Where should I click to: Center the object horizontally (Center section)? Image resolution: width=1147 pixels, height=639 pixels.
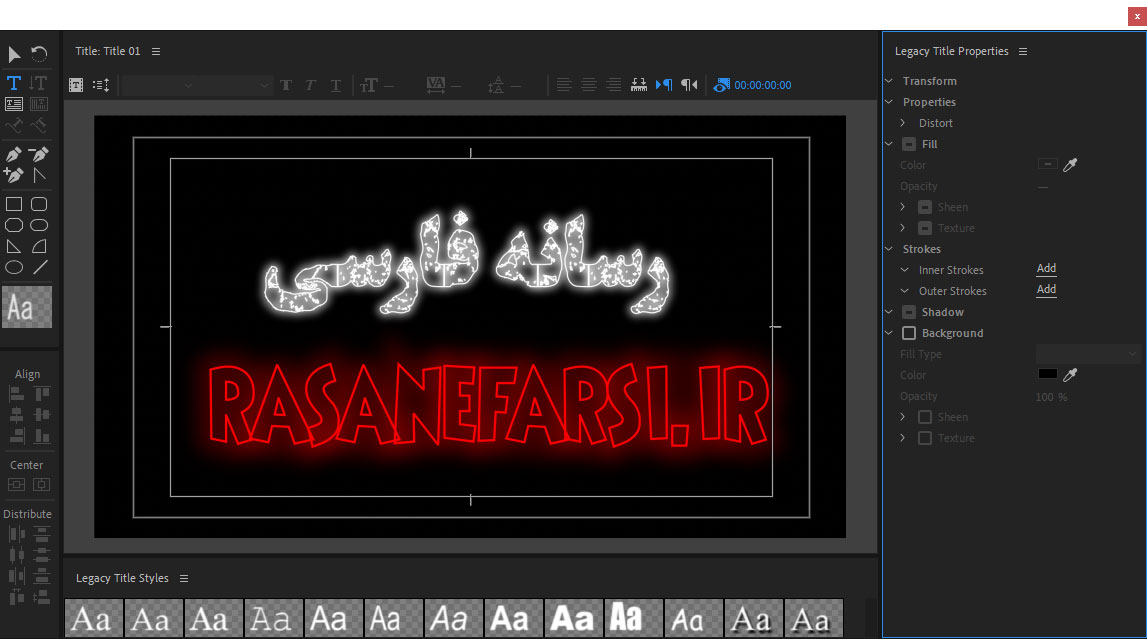point(16,485)
